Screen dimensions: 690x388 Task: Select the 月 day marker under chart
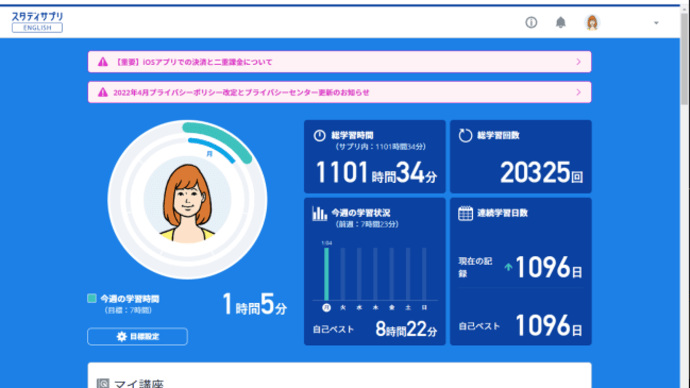[326, 307]
